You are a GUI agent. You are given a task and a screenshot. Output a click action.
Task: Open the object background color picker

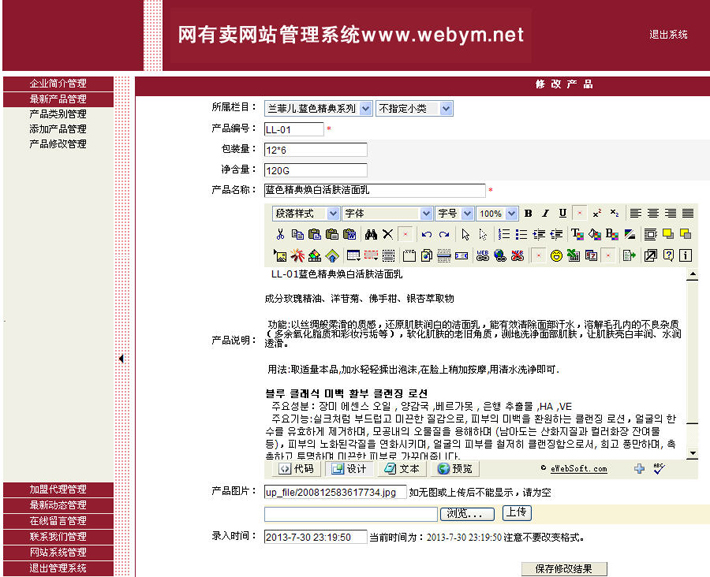tap(612, 234)
